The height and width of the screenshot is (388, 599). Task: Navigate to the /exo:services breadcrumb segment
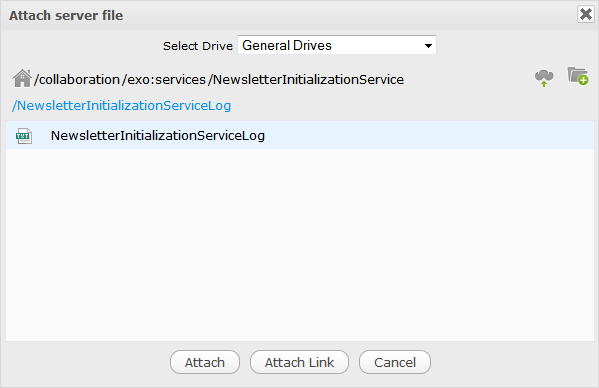click(x=164, y=79)
